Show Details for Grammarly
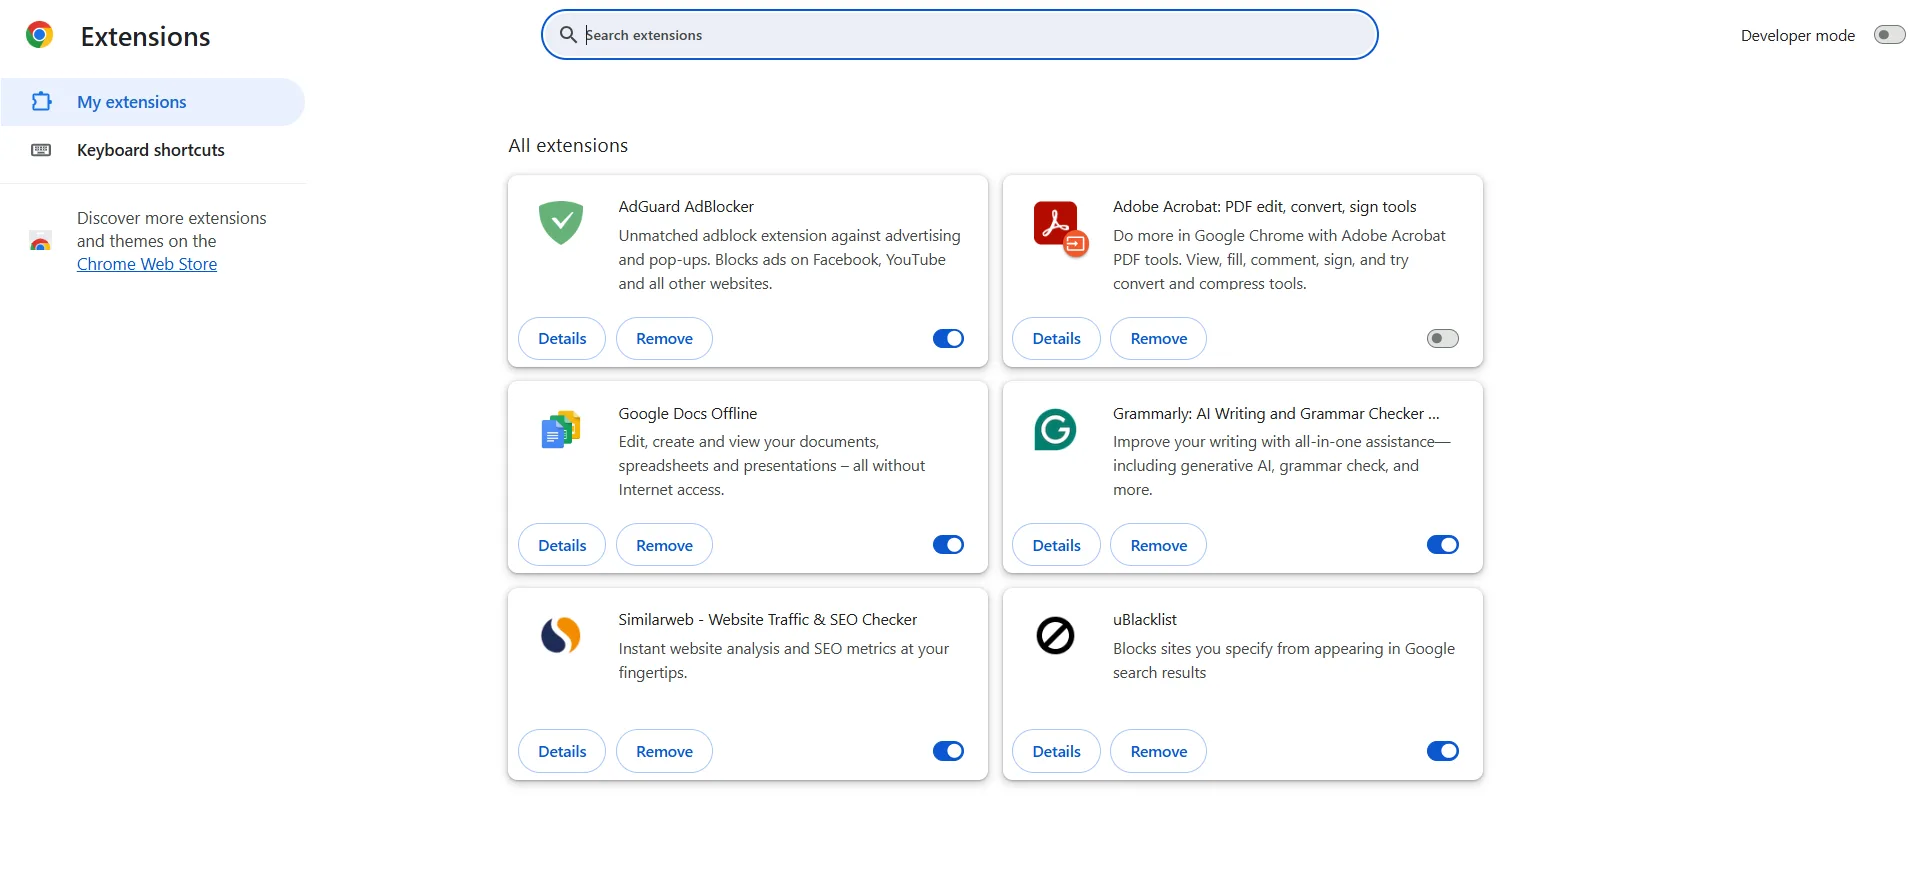The width and height of the screenshot is (1920, 878). 1056,545
